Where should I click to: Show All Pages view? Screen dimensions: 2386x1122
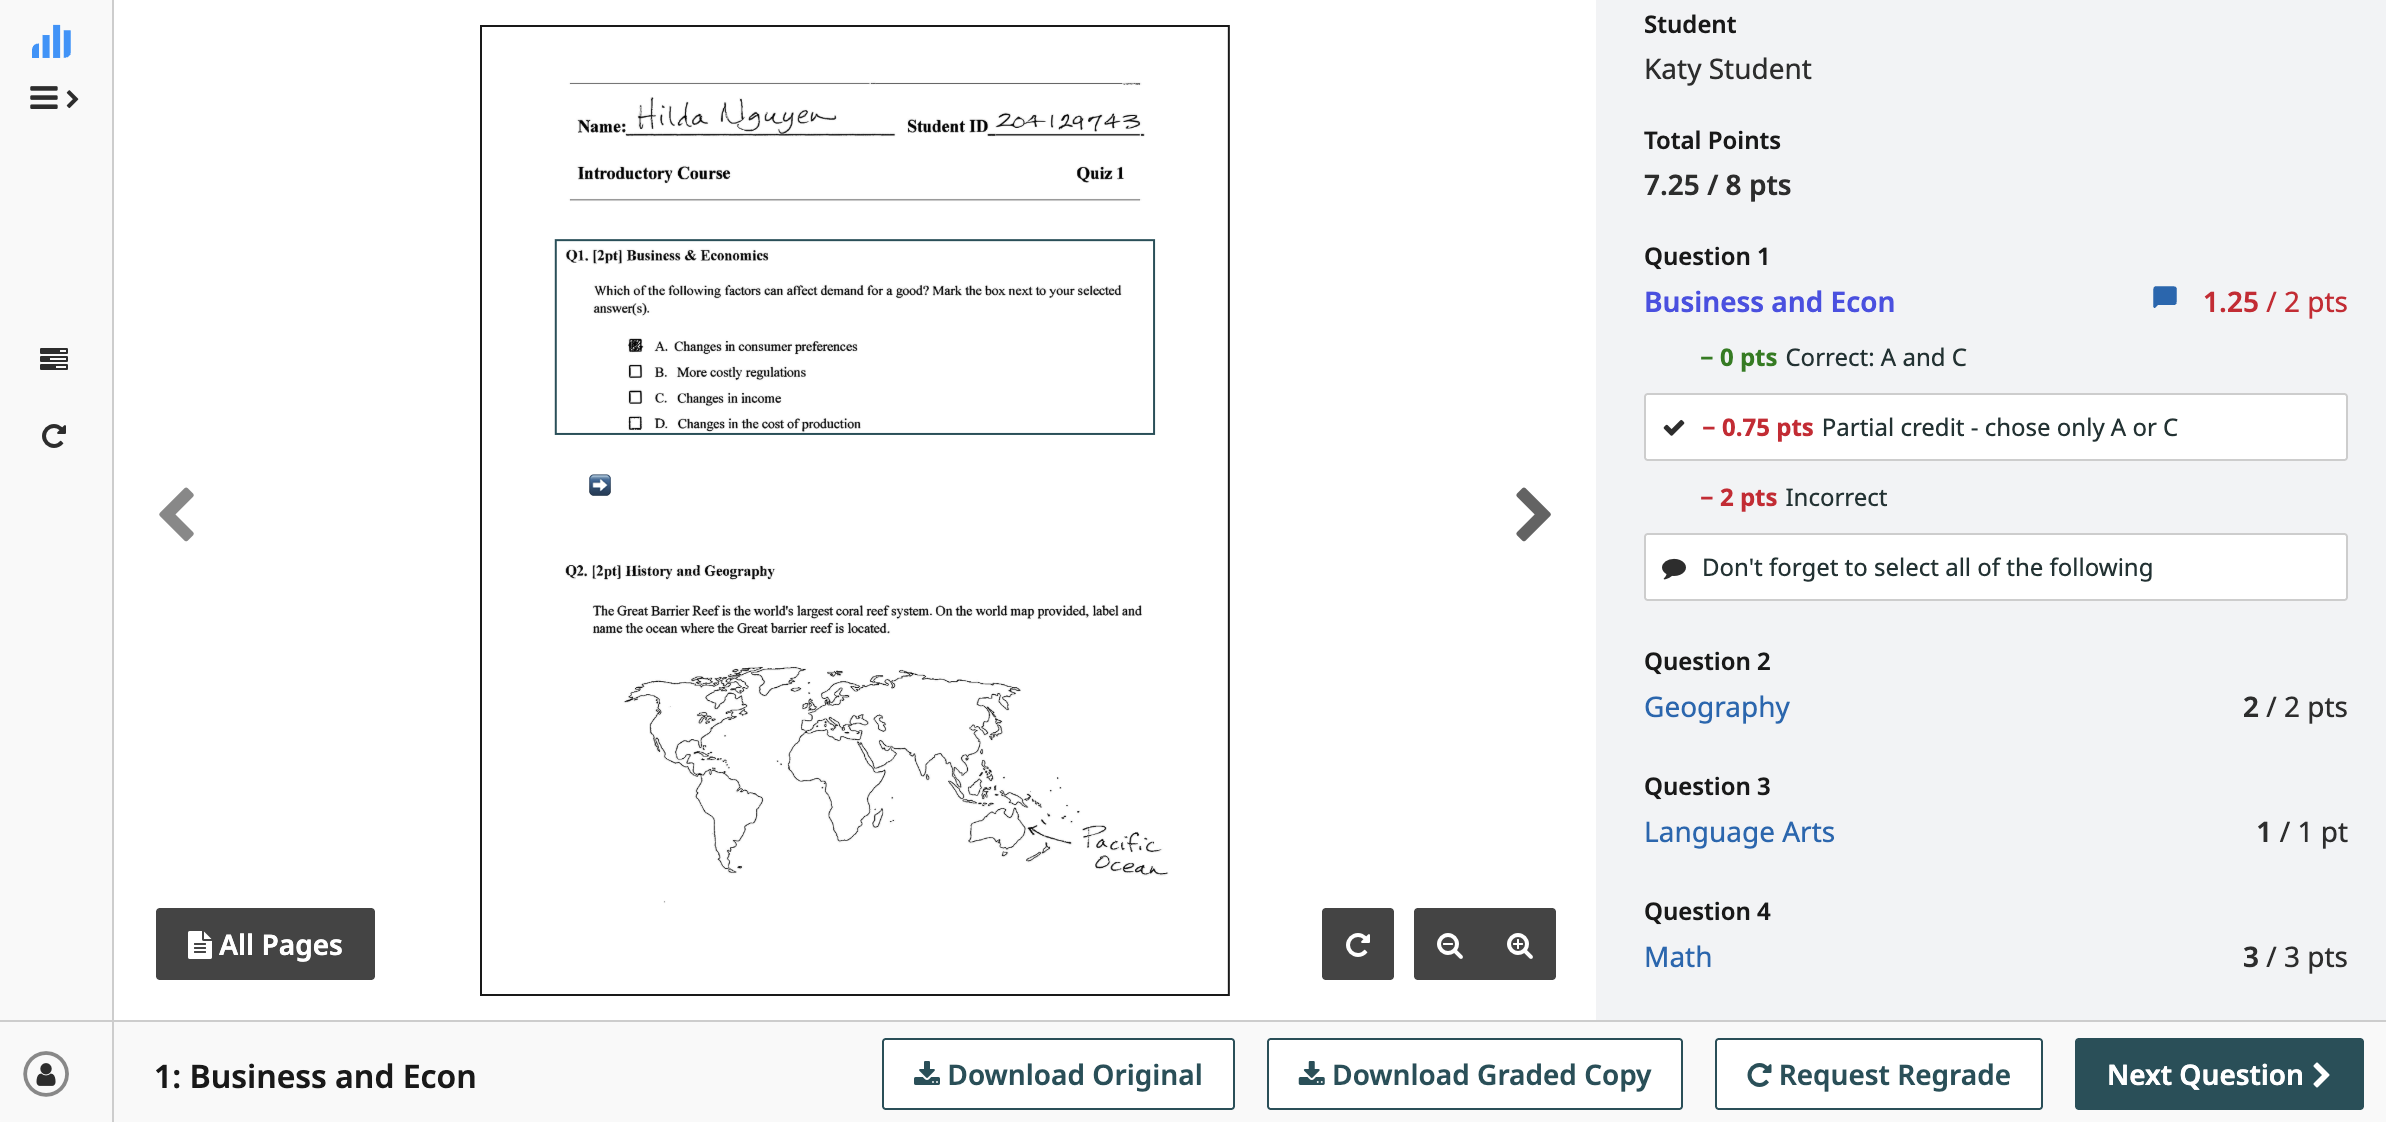(265, 944)
